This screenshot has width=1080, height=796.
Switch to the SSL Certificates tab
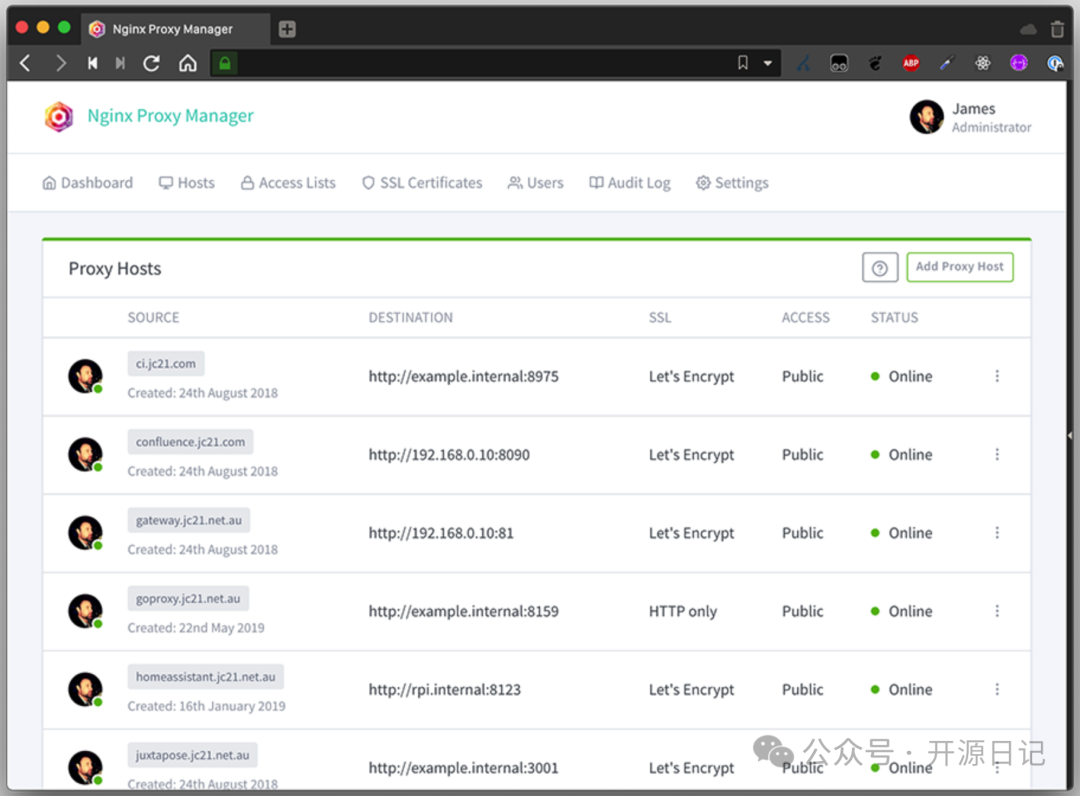click(x=422, y=183)
